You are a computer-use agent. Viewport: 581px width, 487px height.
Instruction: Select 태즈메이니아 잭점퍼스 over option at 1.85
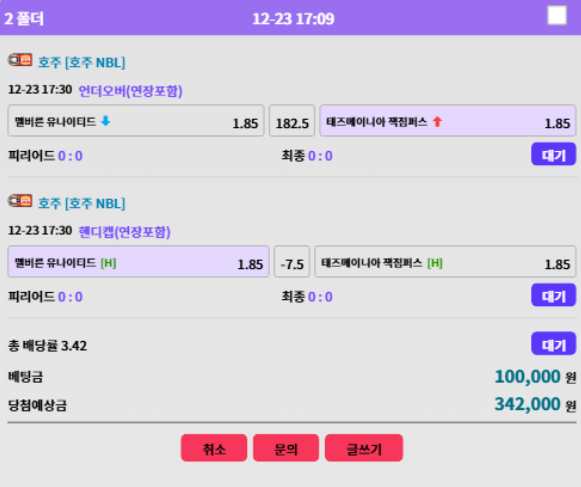[x=448, y=121]
